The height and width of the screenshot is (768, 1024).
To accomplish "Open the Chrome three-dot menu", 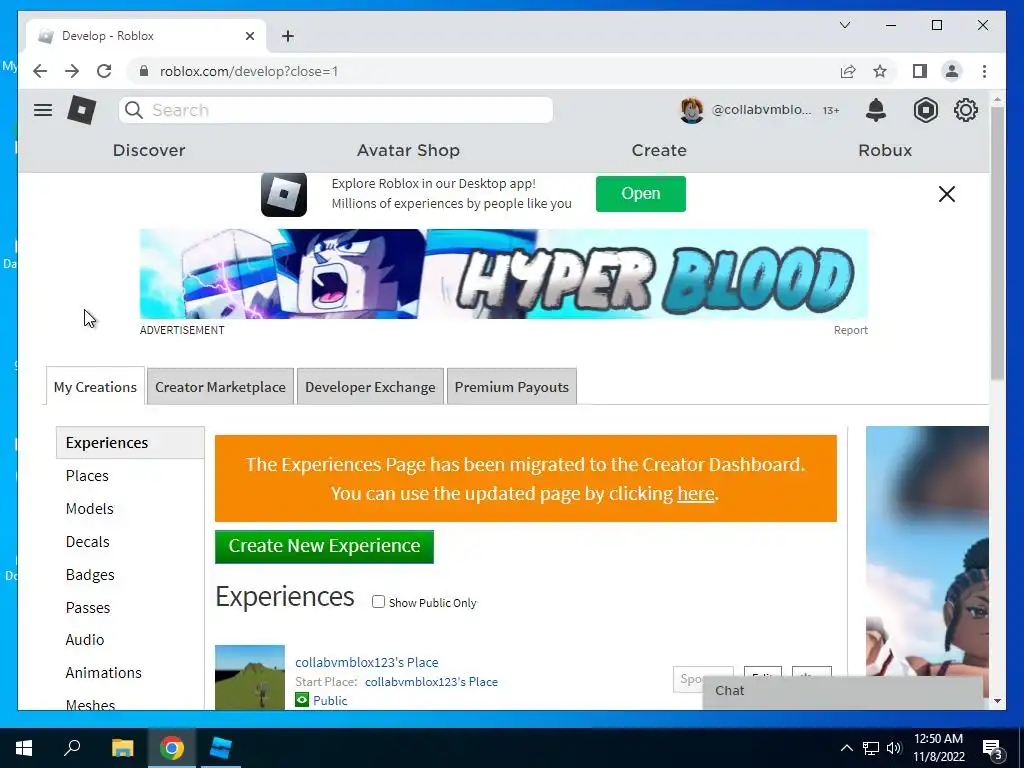I will click(x=984, y=71).
